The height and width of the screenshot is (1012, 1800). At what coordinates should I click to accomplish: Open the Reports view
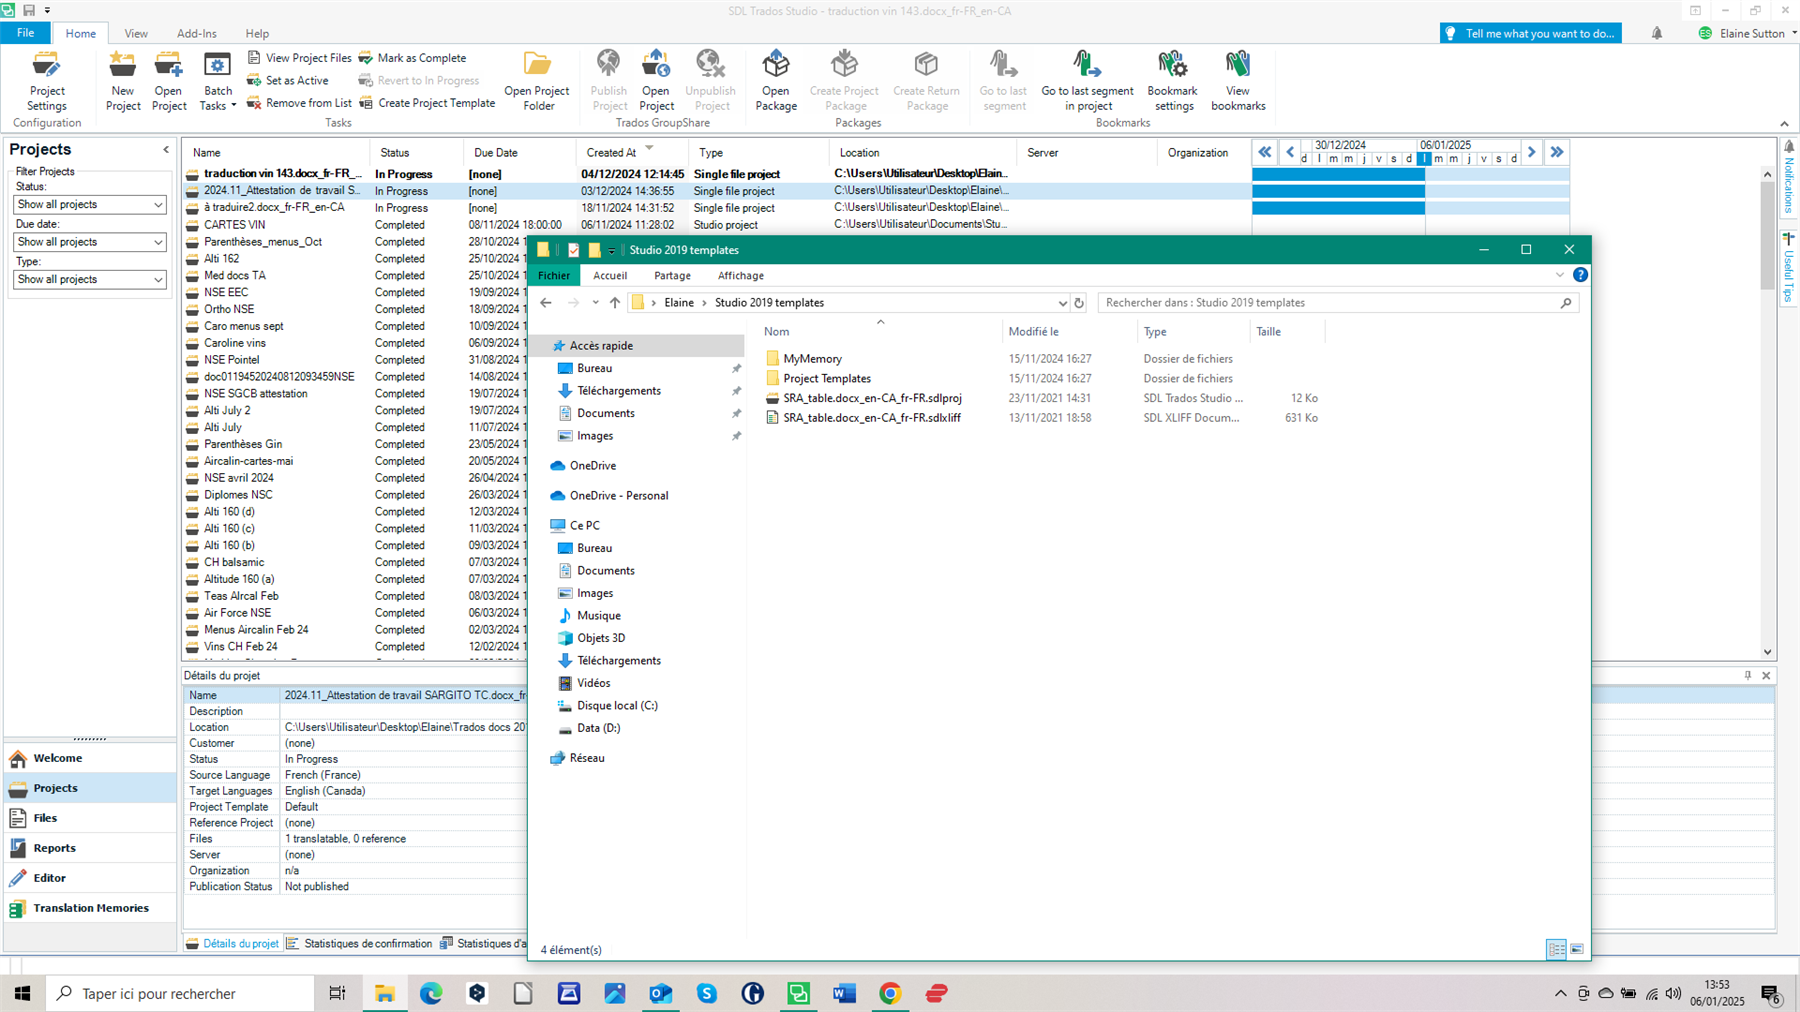click(90, 848)
